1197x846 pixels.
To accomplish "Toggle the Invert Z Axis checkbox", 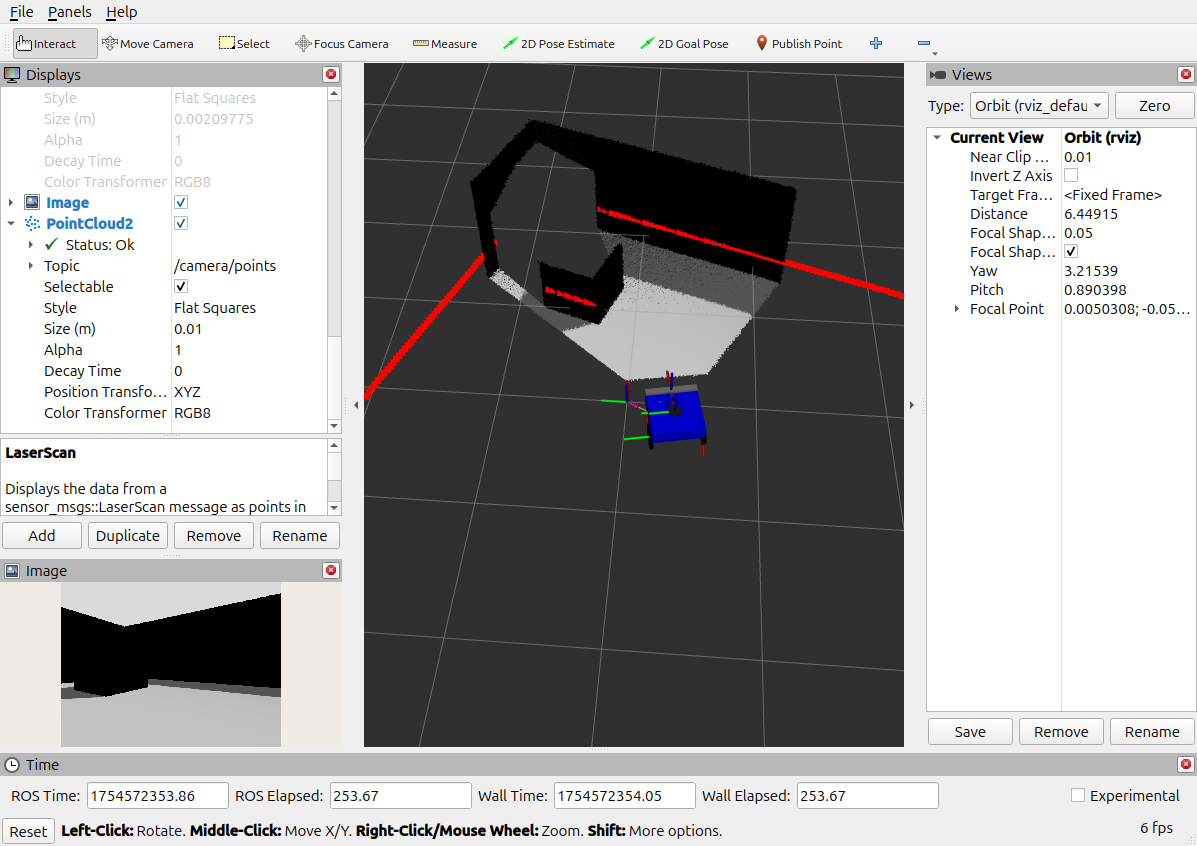I will point(1071,176).
